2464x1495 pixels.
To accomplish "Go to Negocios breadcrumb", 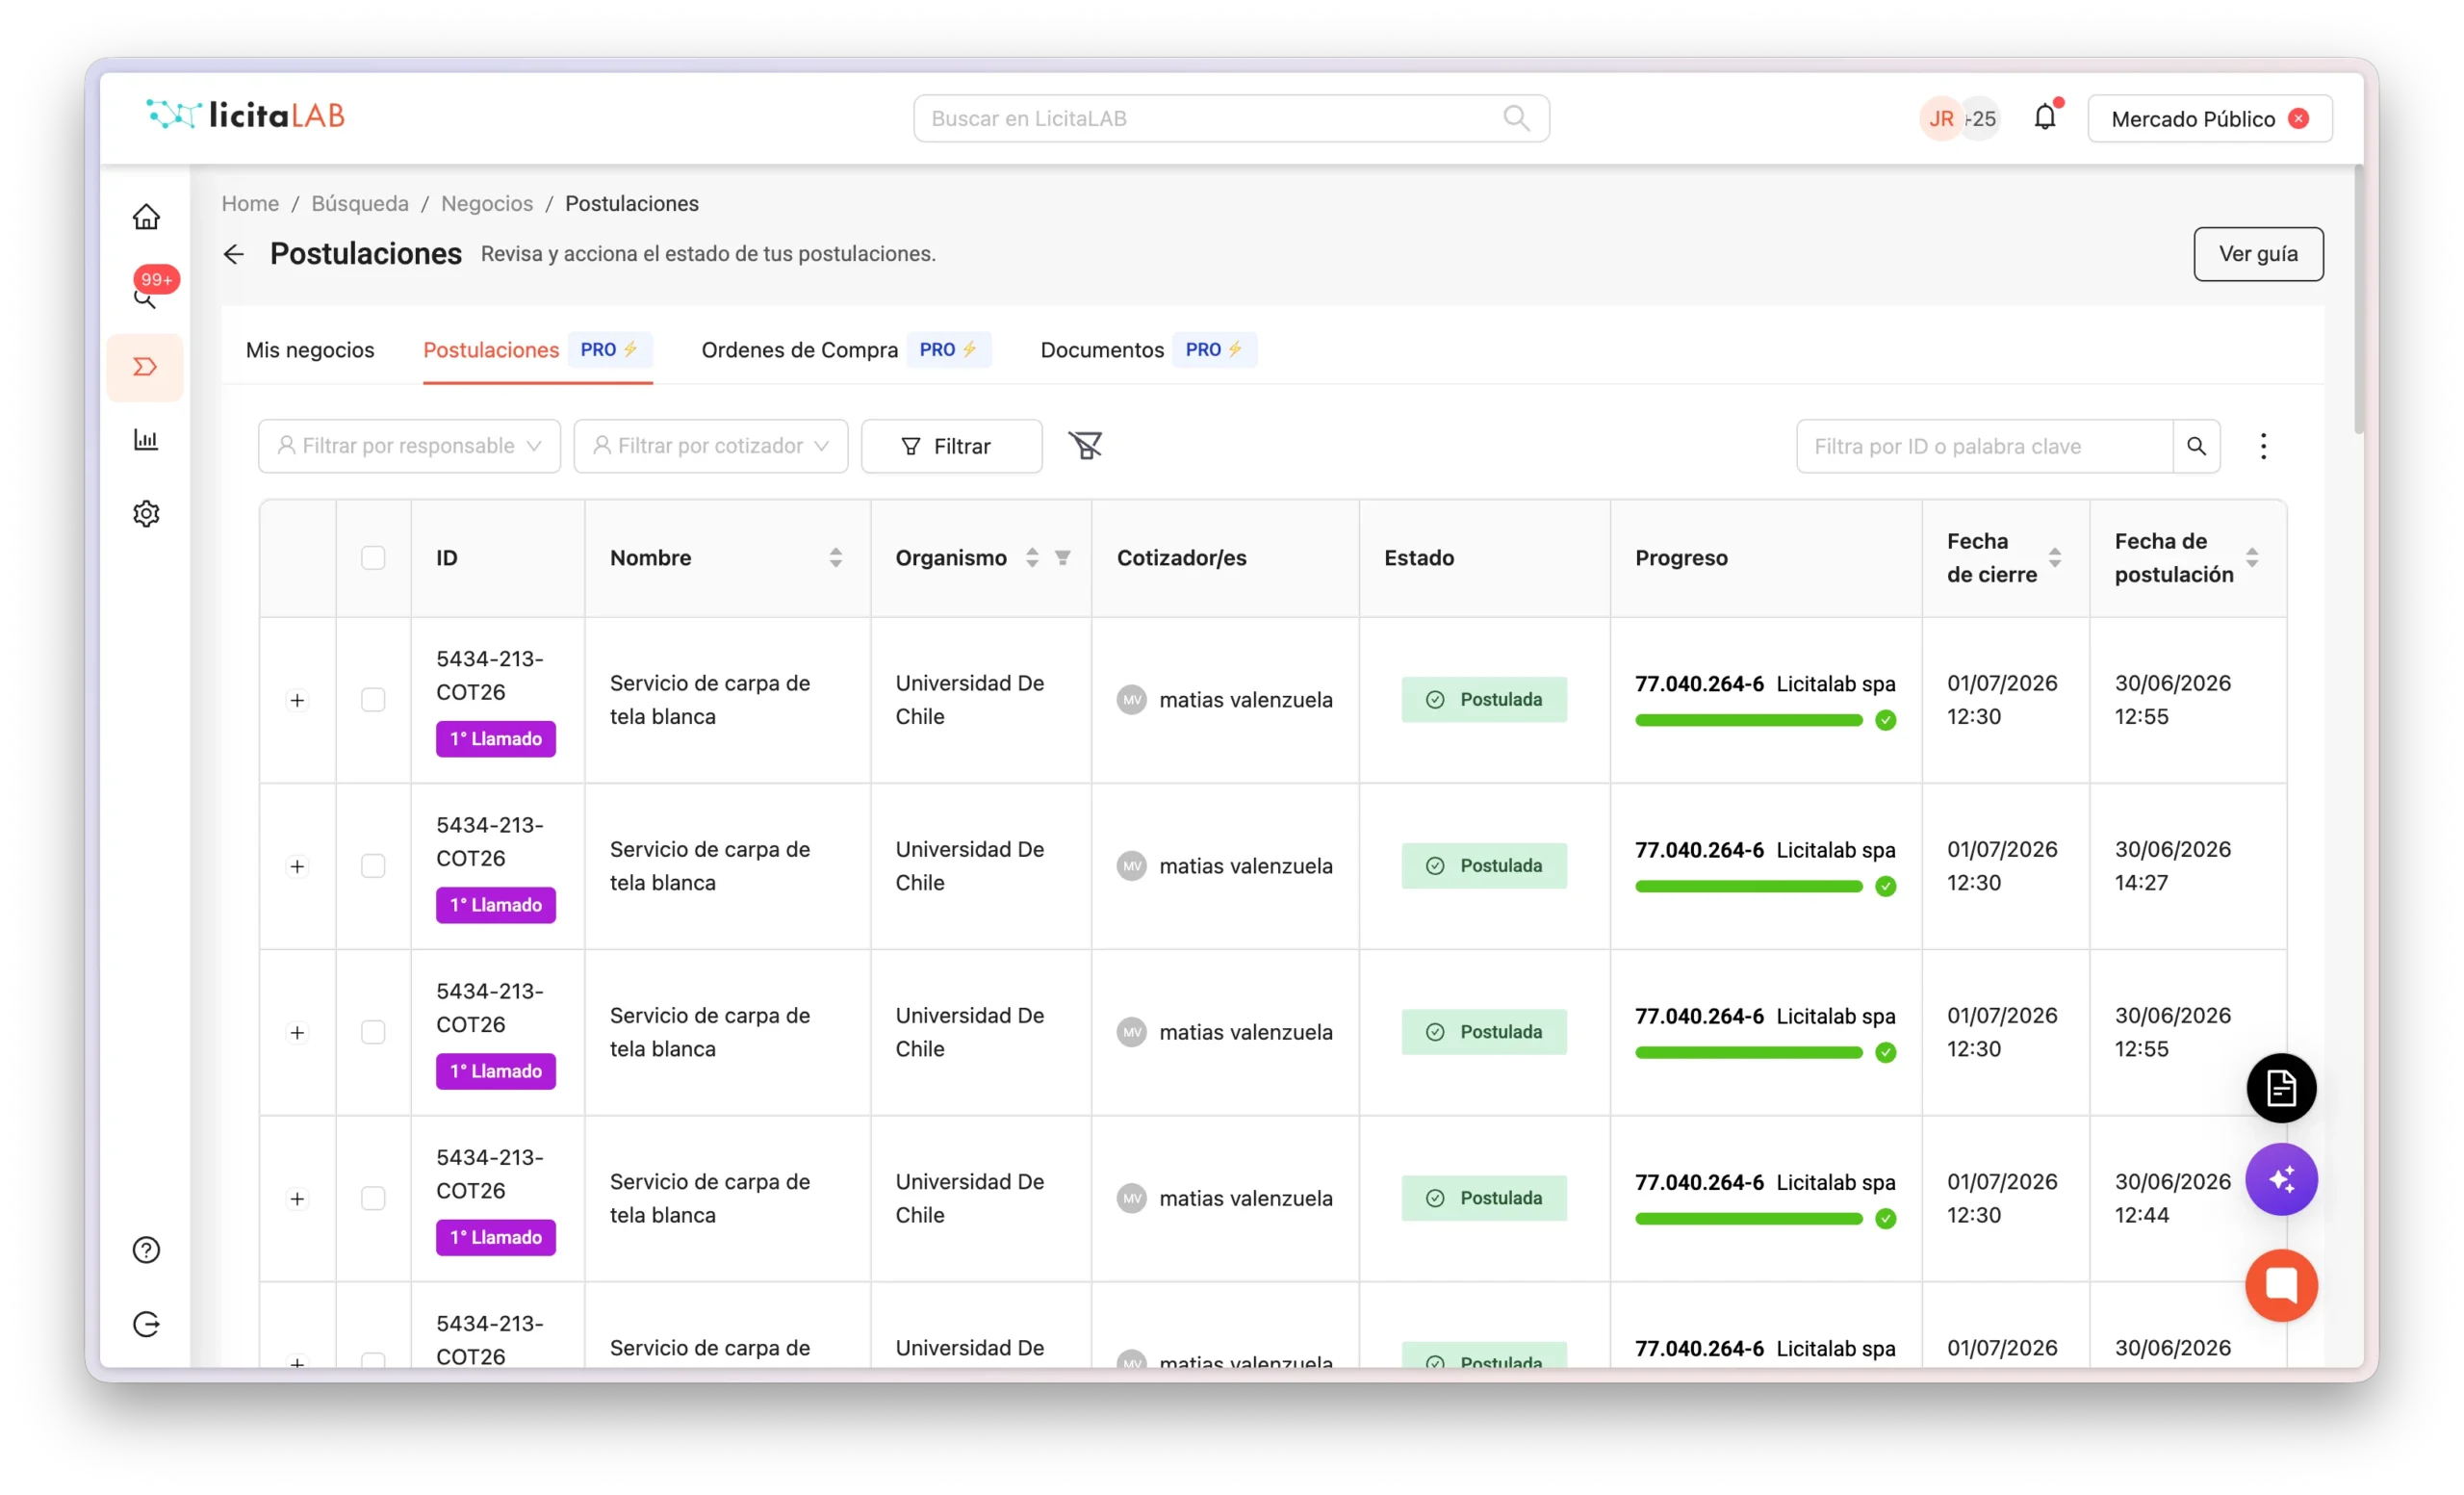I will coord(487,203).
